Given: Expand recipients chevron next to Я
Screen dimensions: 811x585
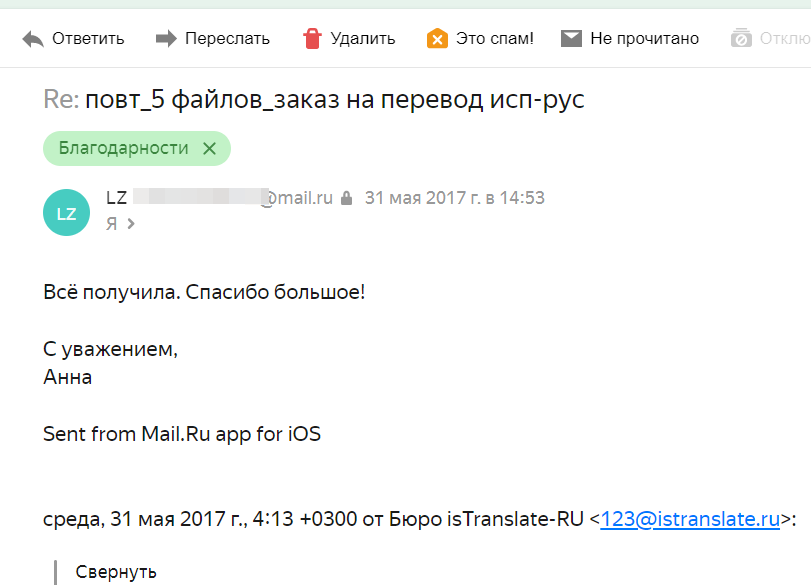Looking at the screenshot, I should (131, 223).
